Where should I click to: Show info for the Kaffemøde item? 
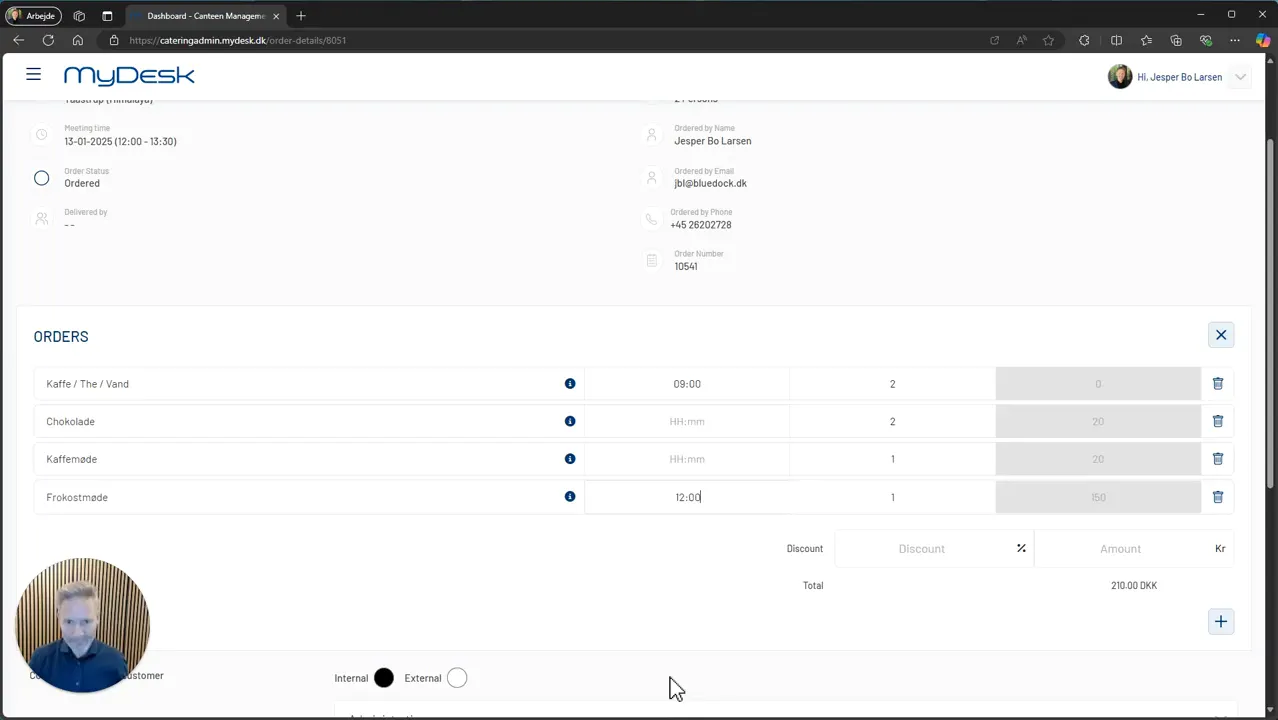570,459
